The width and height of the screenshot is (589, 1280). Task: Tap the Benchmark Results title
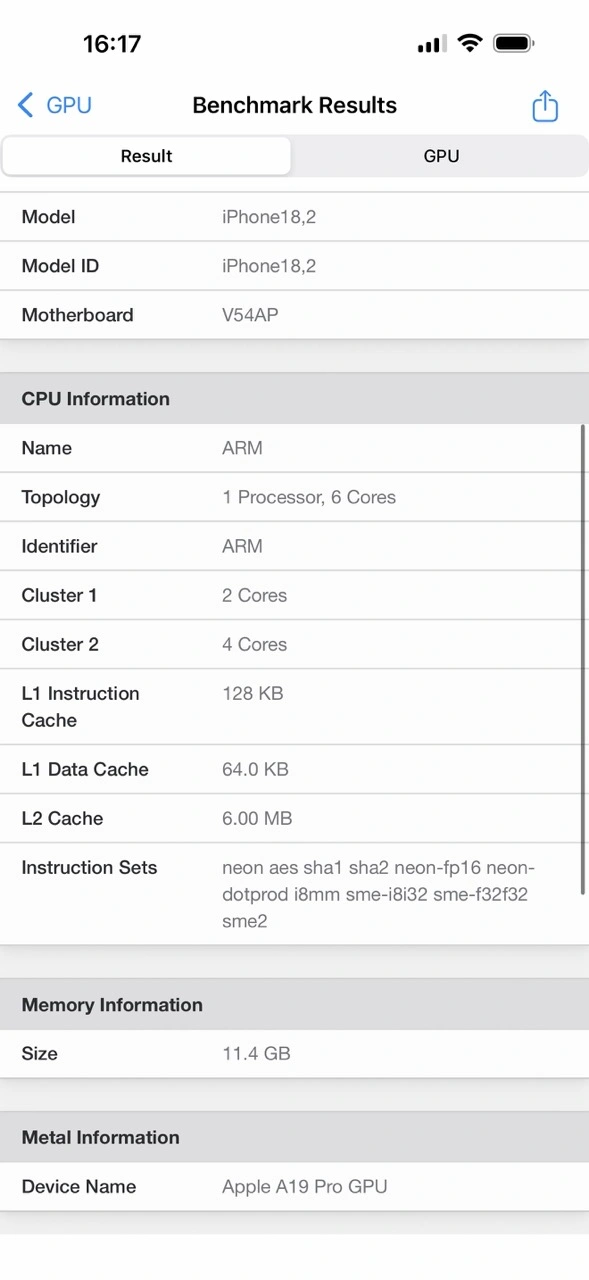(294, 105)
